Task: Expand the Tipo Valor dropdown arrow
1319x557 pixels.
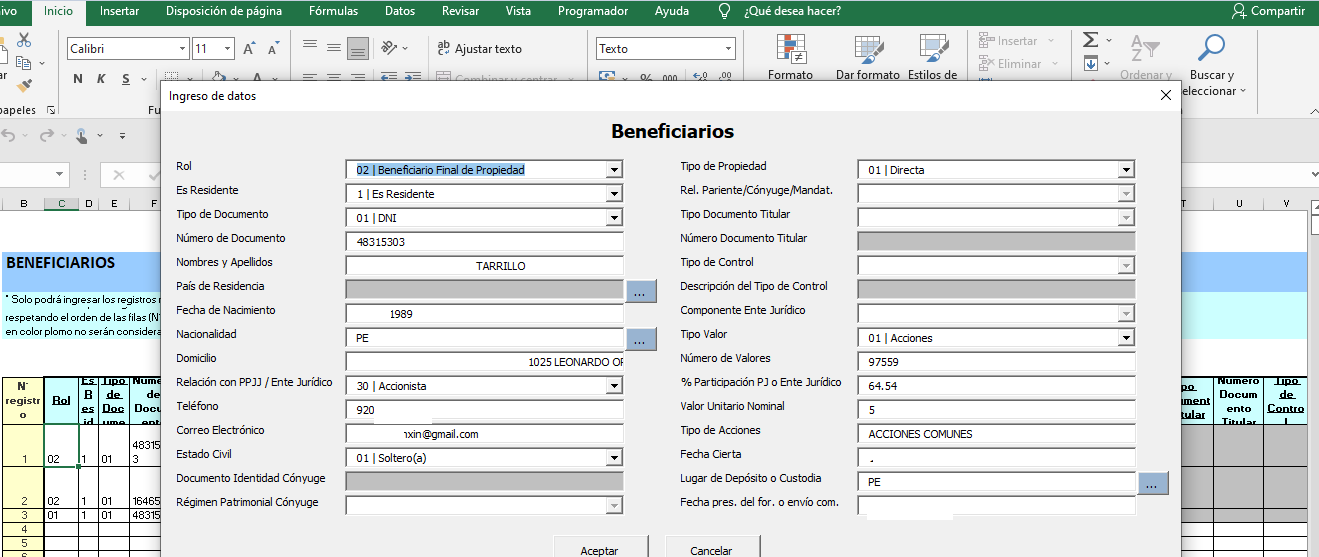Action: coord(1126,338)
